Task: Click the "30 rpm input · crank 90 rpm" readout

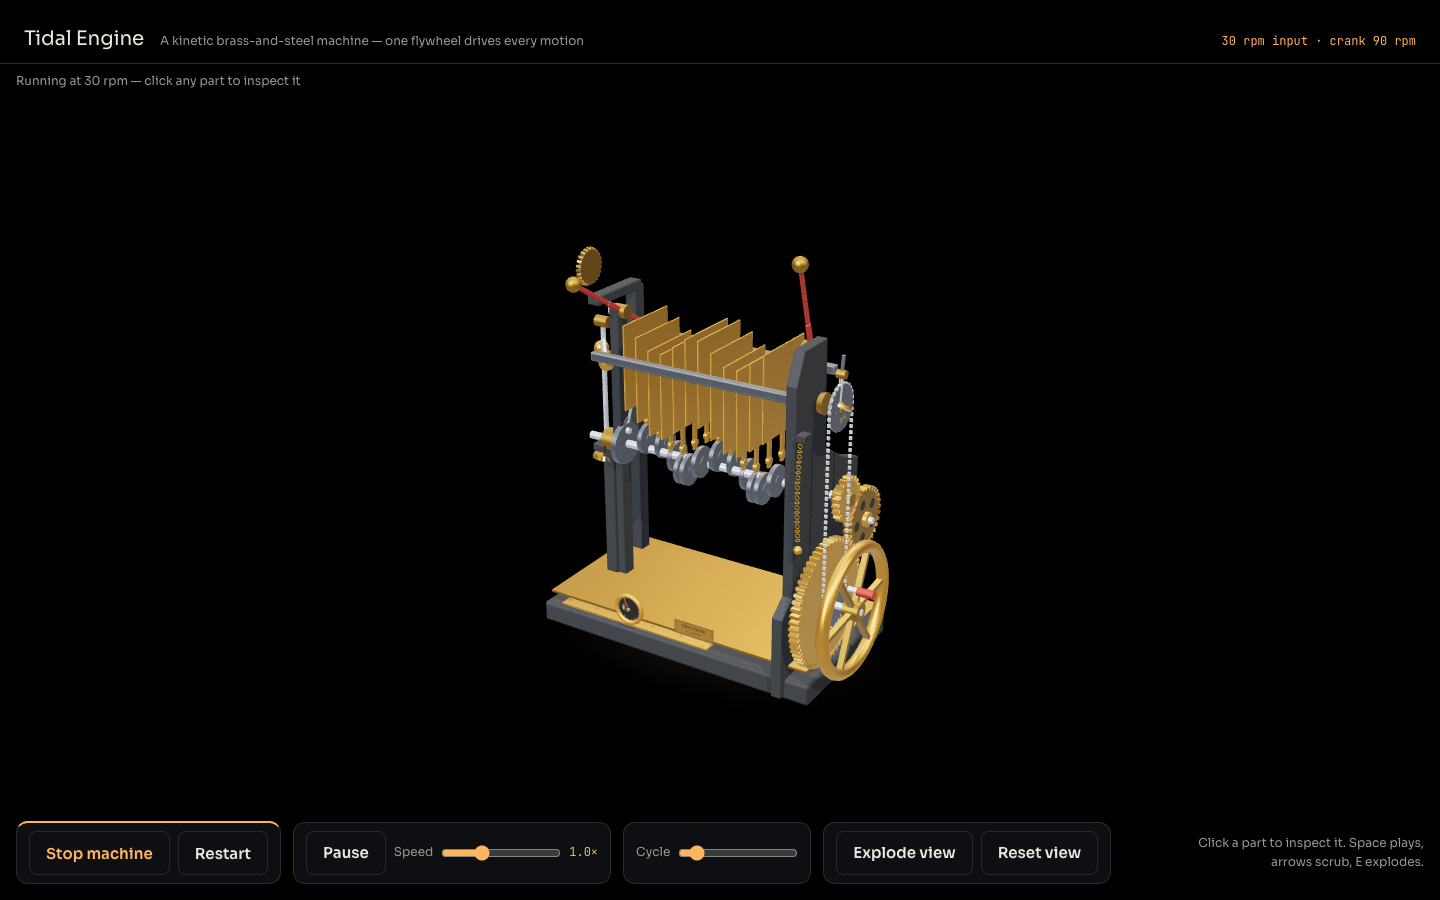Action: pyautogui.click(x=1318, y=41)
